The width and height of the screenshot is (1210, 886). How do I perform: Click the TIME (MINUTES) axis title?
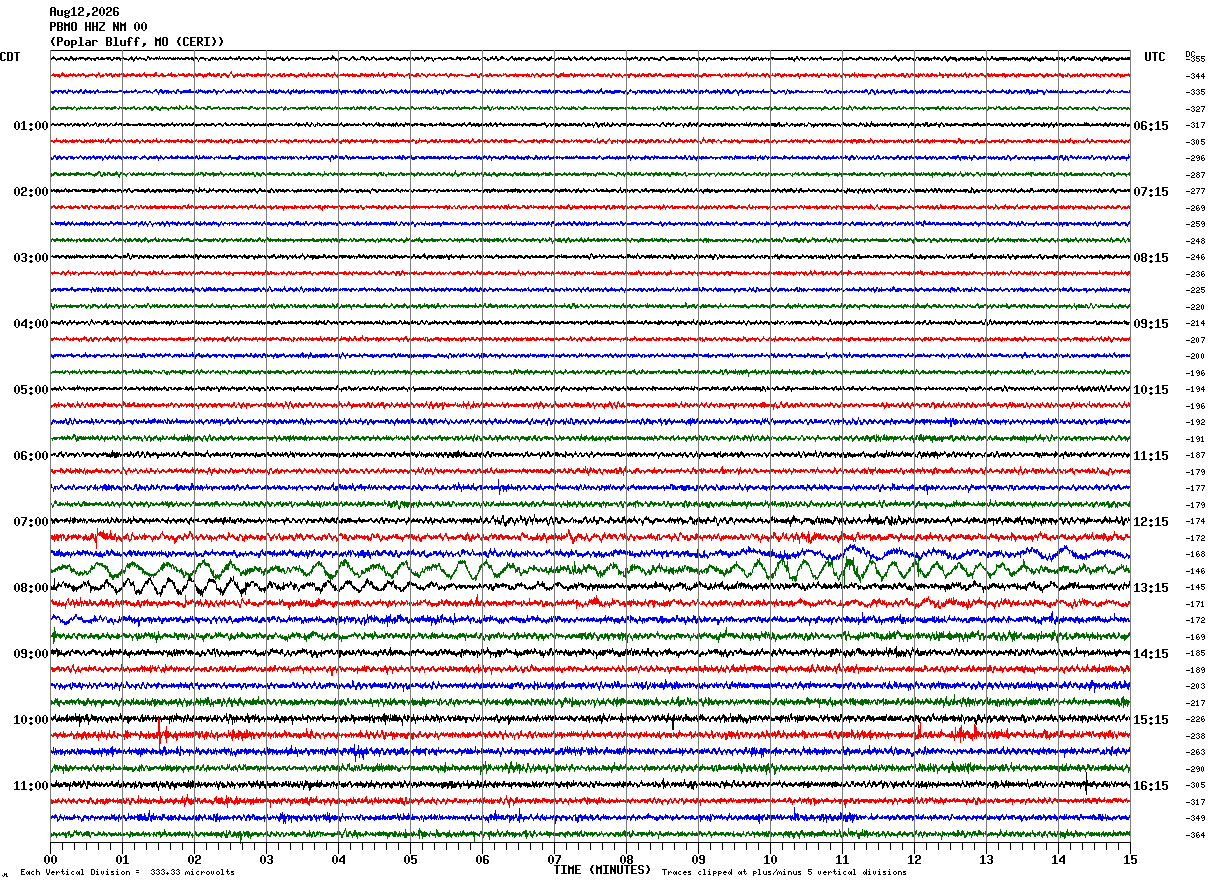pos(602,870)
